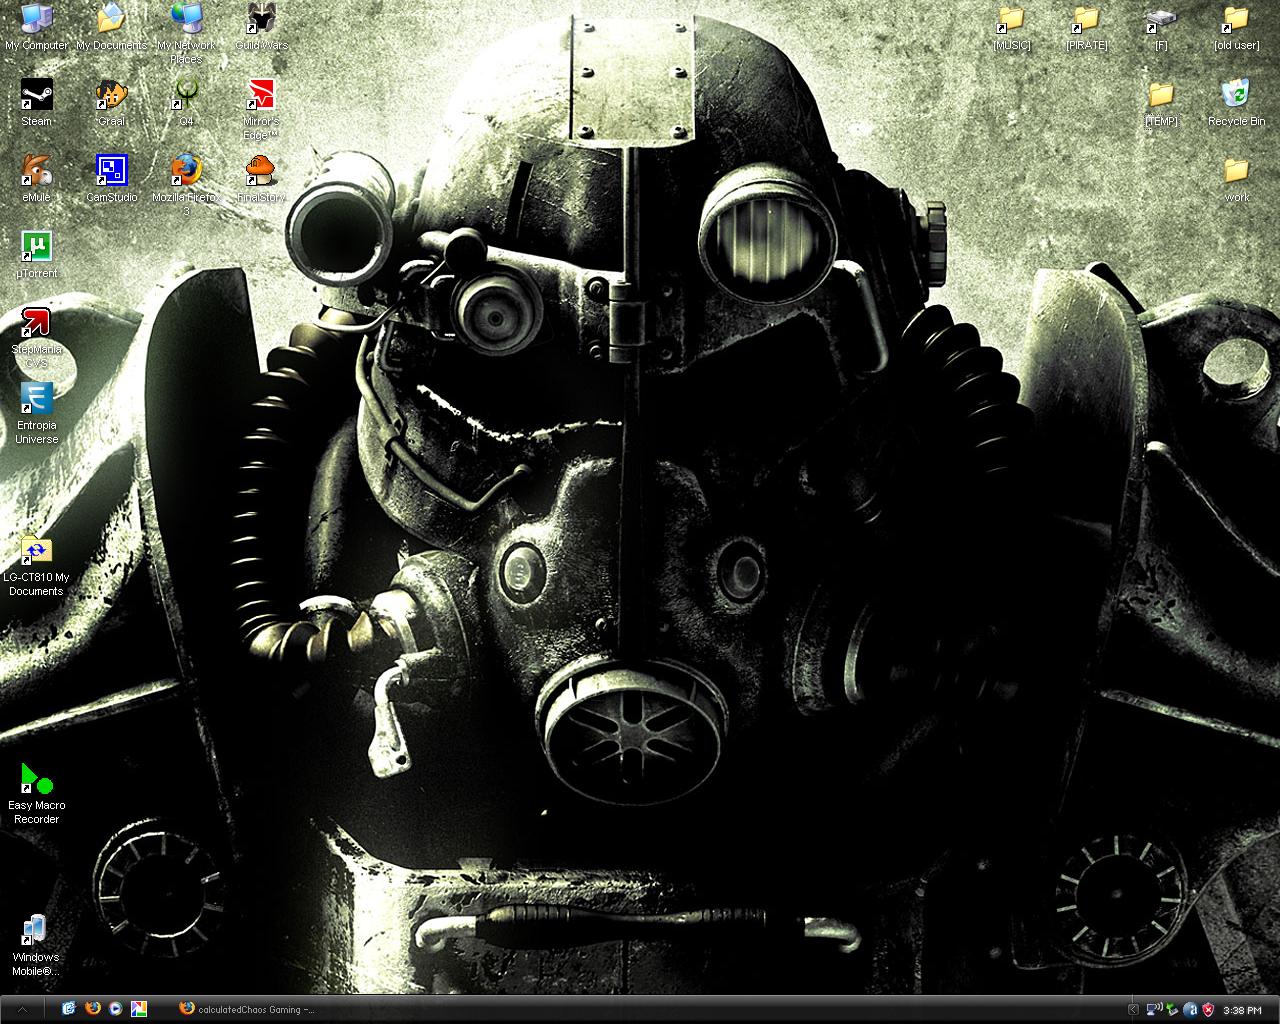Click the wireless network tray icon

[x=1153, y=1010]
